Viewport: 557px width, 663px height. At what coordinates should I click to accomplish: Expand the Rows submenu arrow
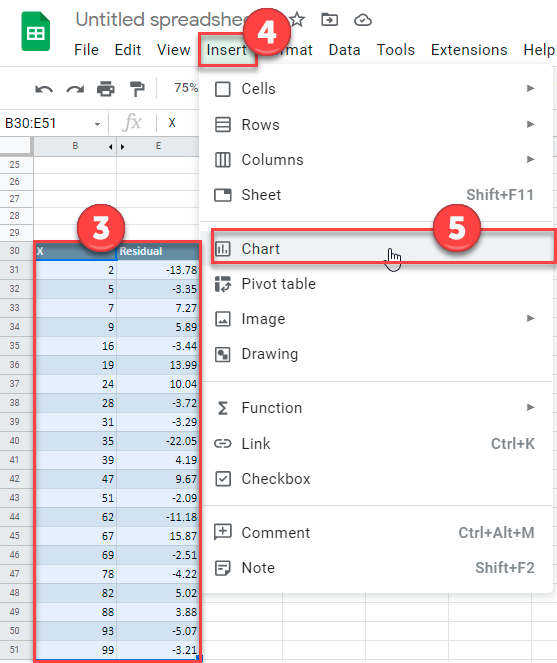click(x=530, y=124)
